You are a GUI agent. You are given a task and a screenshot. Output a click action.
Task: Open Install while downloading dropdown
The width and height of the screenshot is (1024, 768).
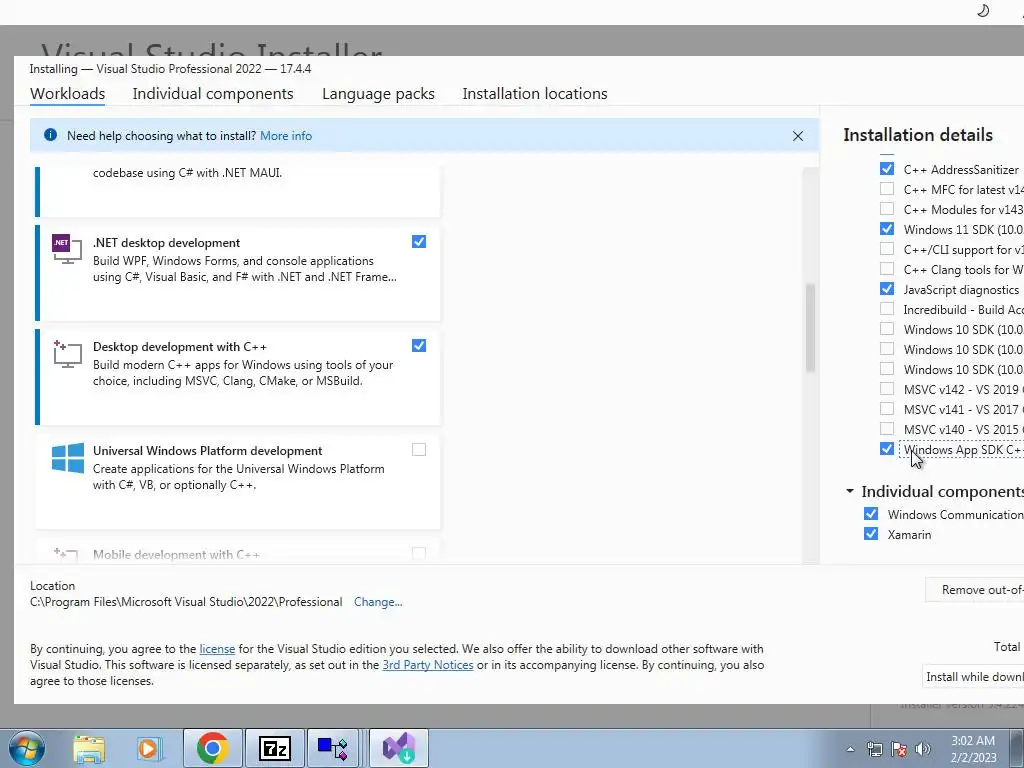coord(973,677)
